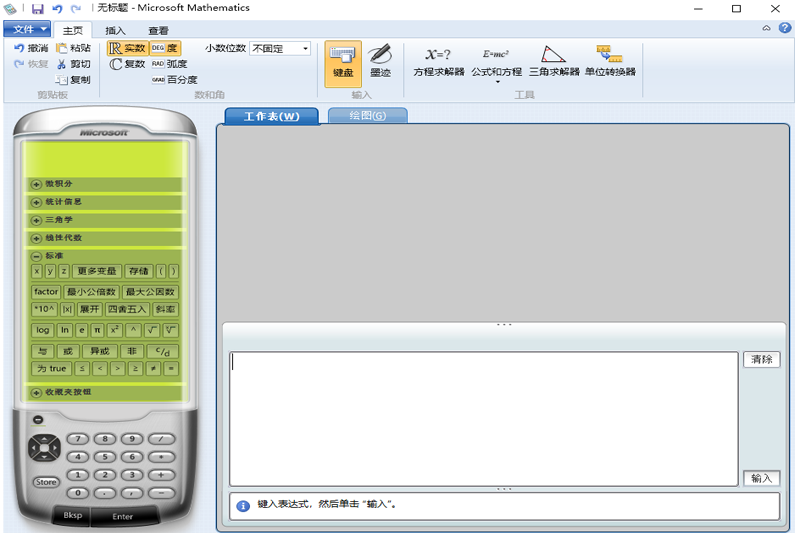Viewport: 800px width, 533px height.
Task: Click the 输入 enter button
Action: (761, 478)
